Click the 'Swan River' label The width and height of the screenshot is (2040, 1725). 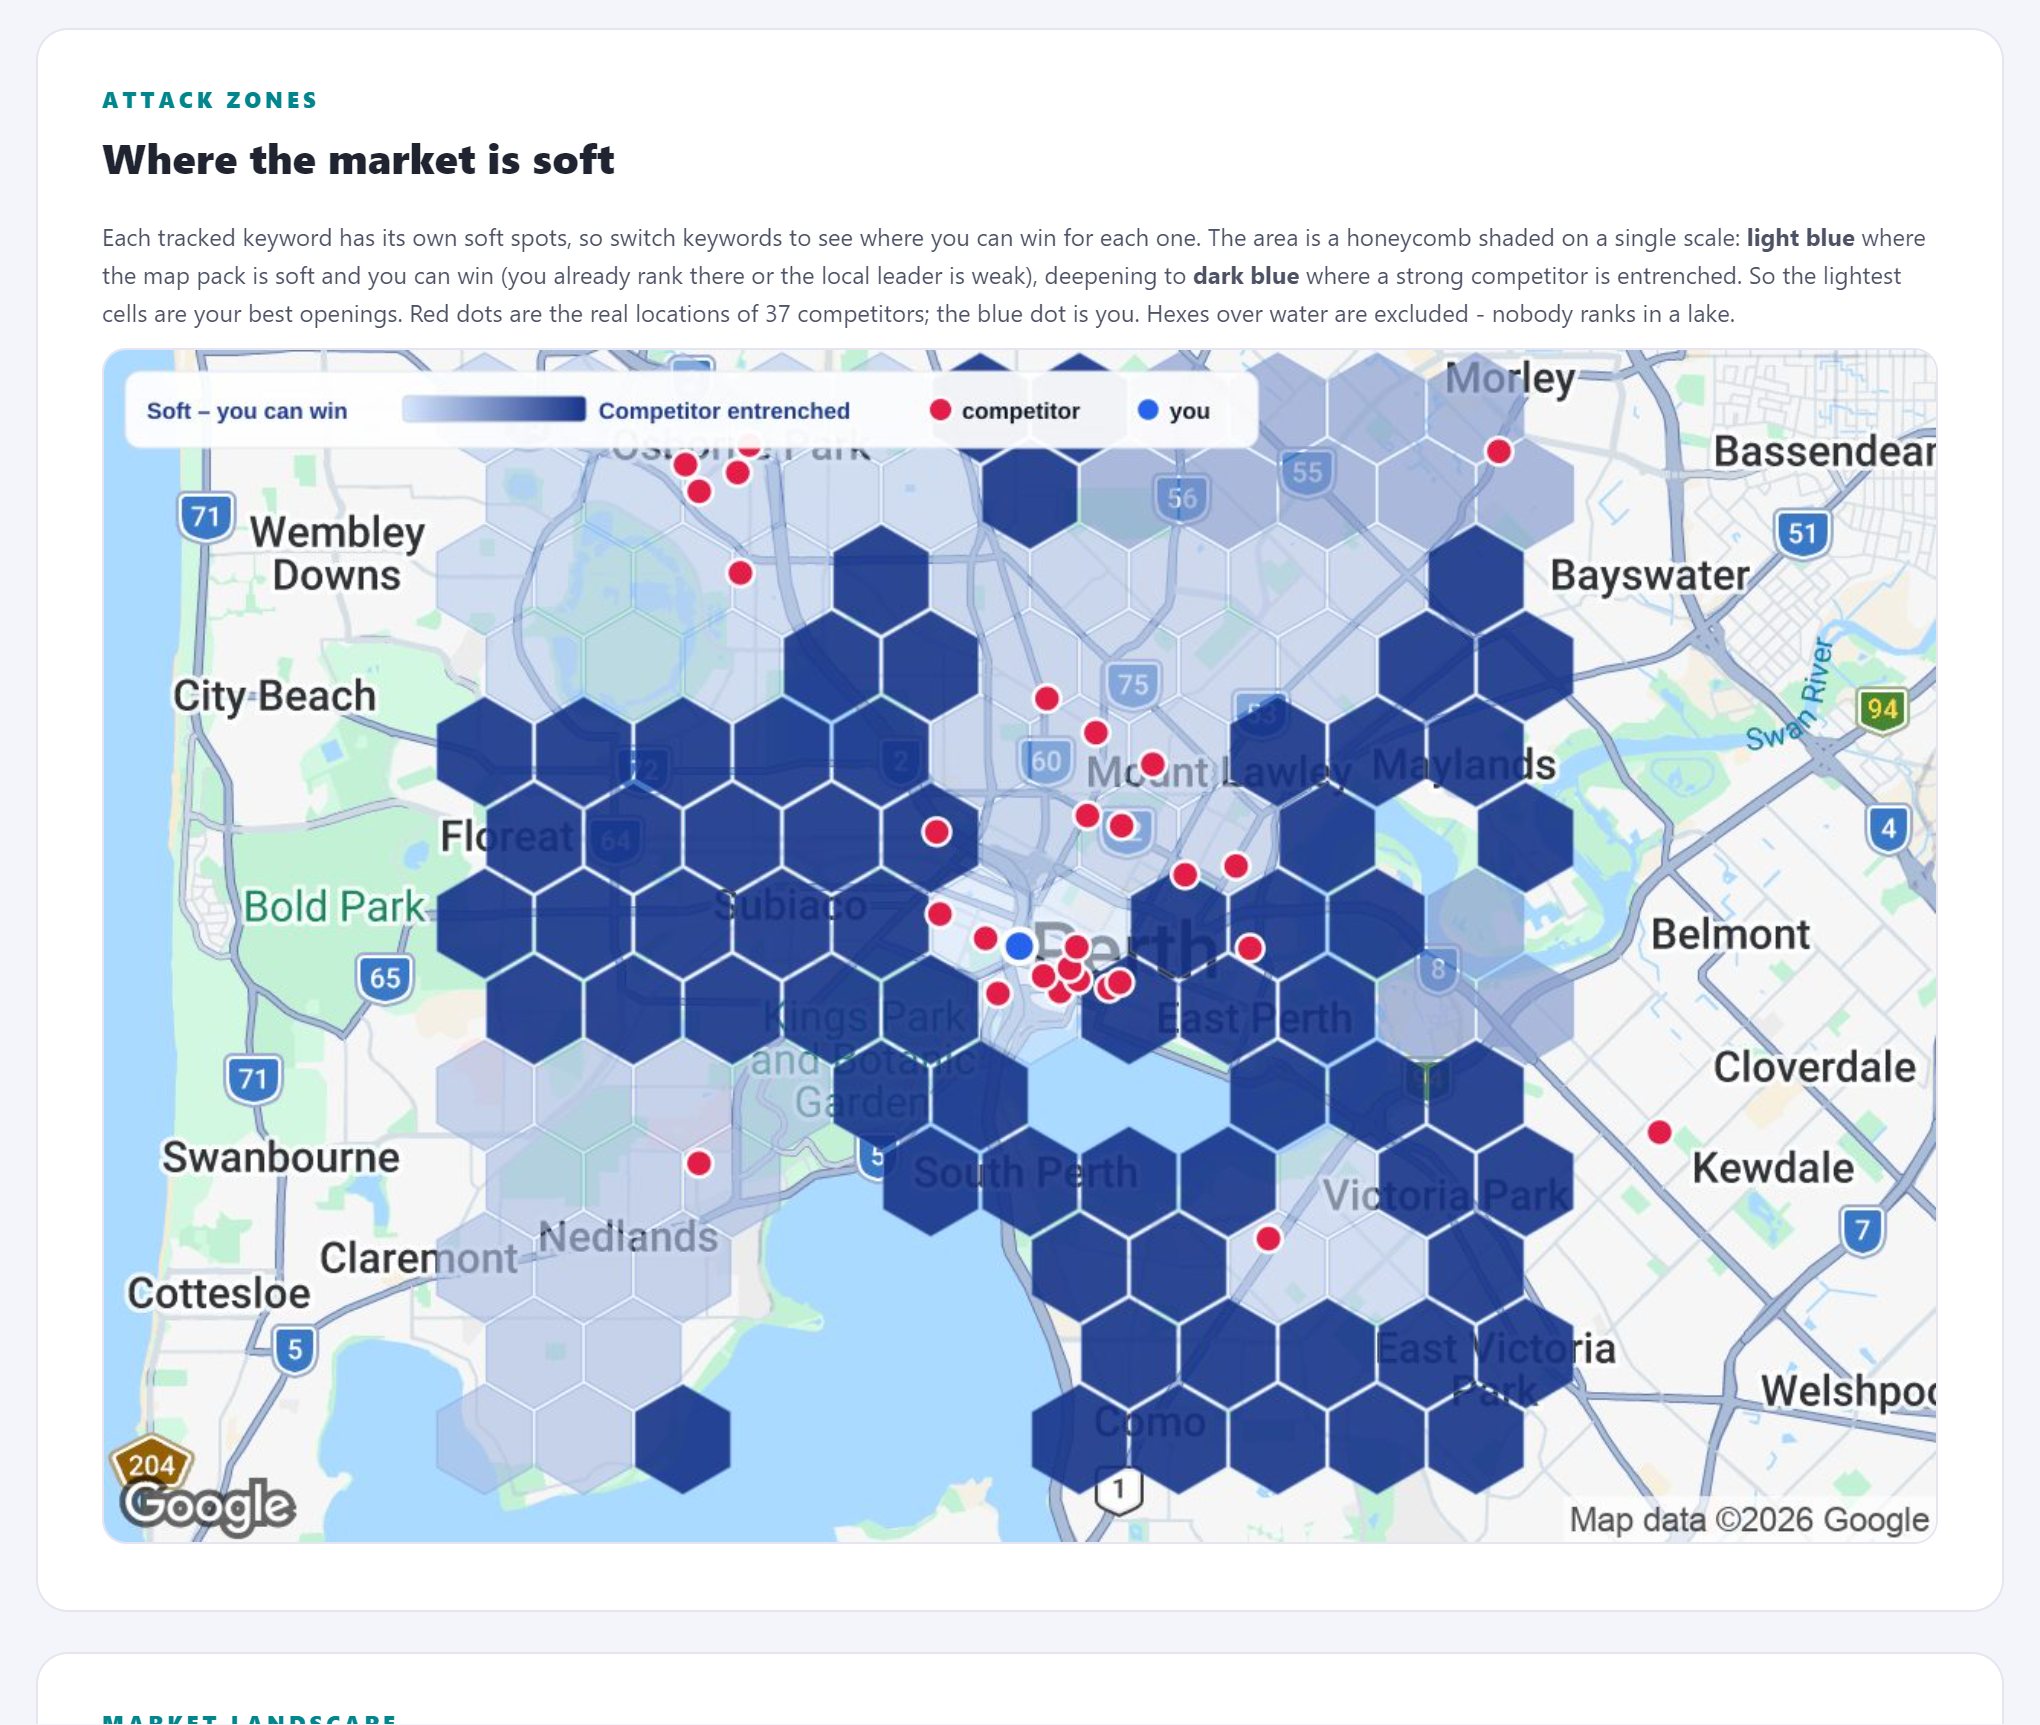(x=1791, y=695)
